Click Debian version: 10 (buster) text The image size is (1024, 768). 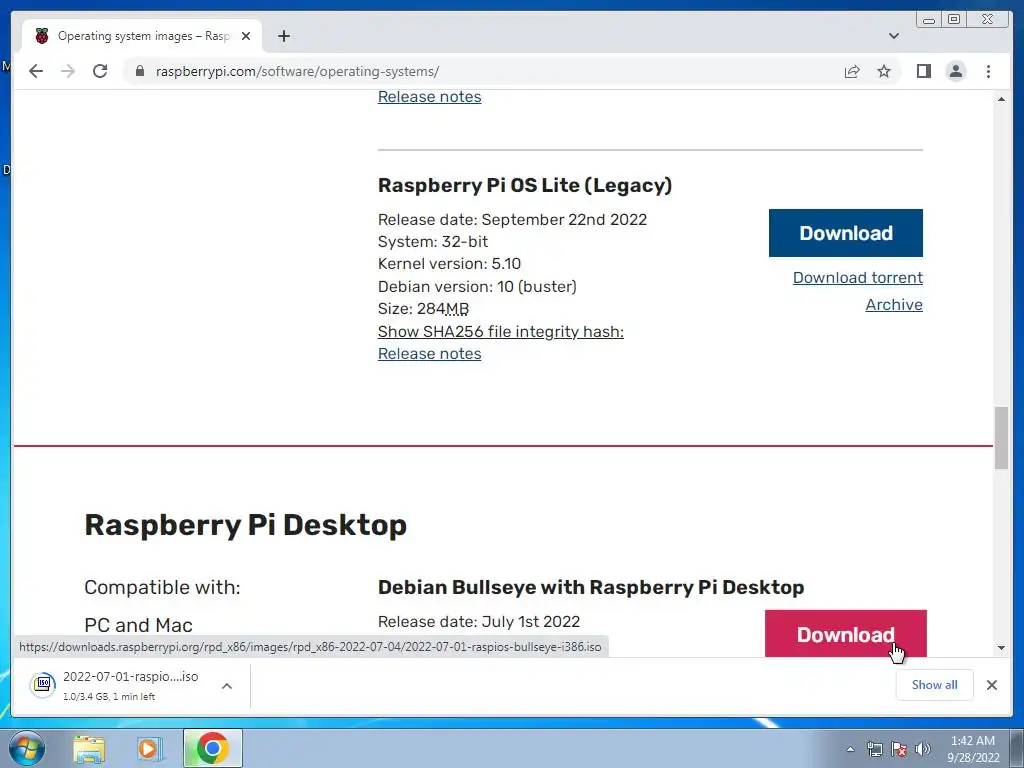click(x=477, y=287)
